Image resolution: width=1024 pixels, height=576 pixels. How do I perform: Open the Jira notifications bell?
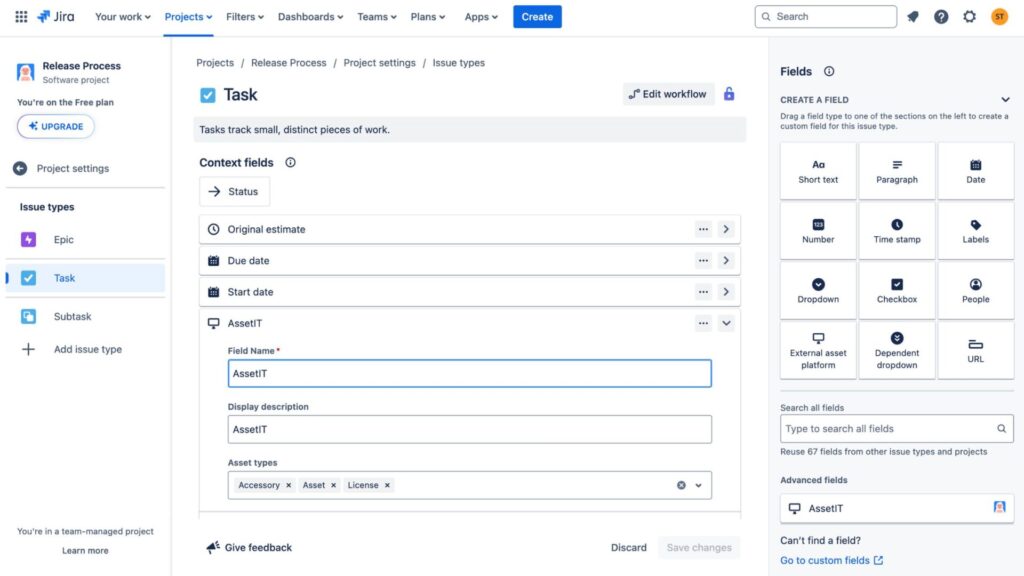click(x=912, y=16)
